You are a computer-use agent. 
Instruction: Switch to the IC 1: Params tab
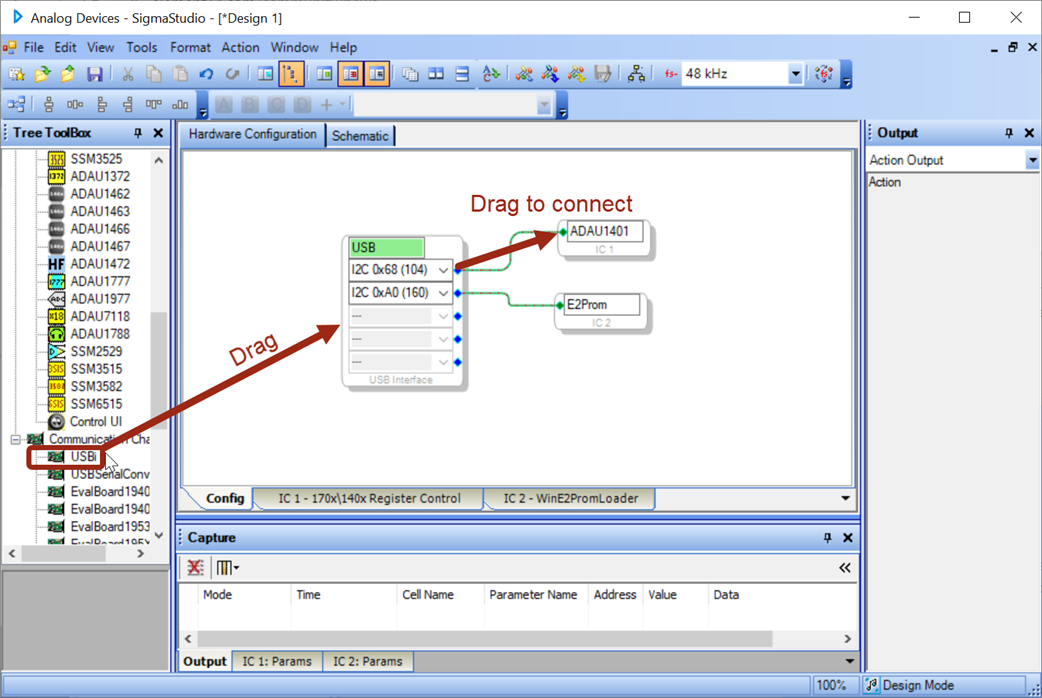tap(276, 661)
